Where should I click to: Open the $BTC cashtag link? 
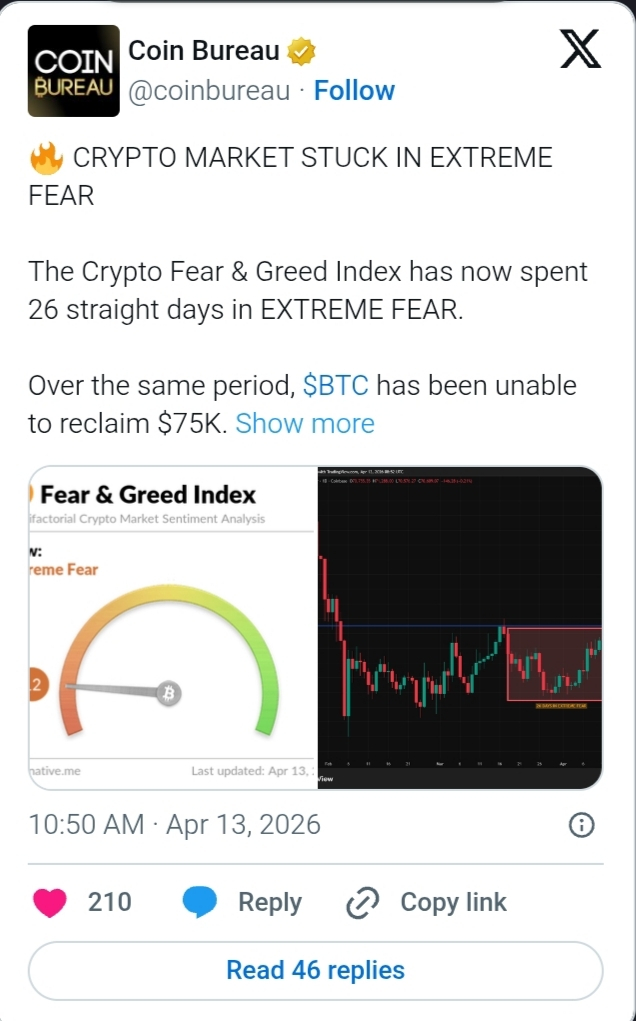(x=335, y=386)
